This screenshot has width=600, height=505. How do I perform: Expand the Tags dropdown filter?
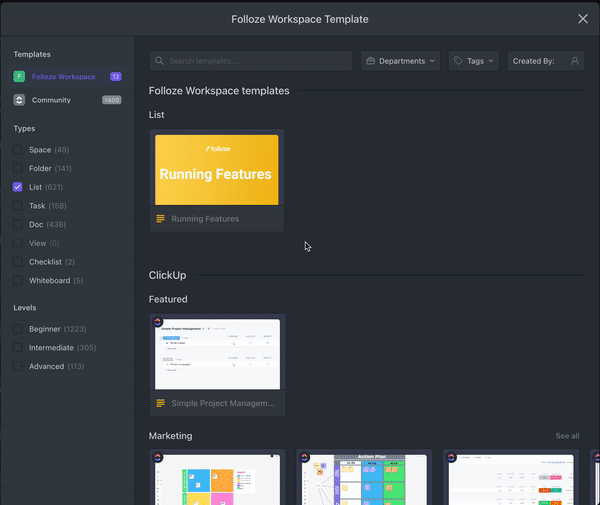(x=474, y=61)
